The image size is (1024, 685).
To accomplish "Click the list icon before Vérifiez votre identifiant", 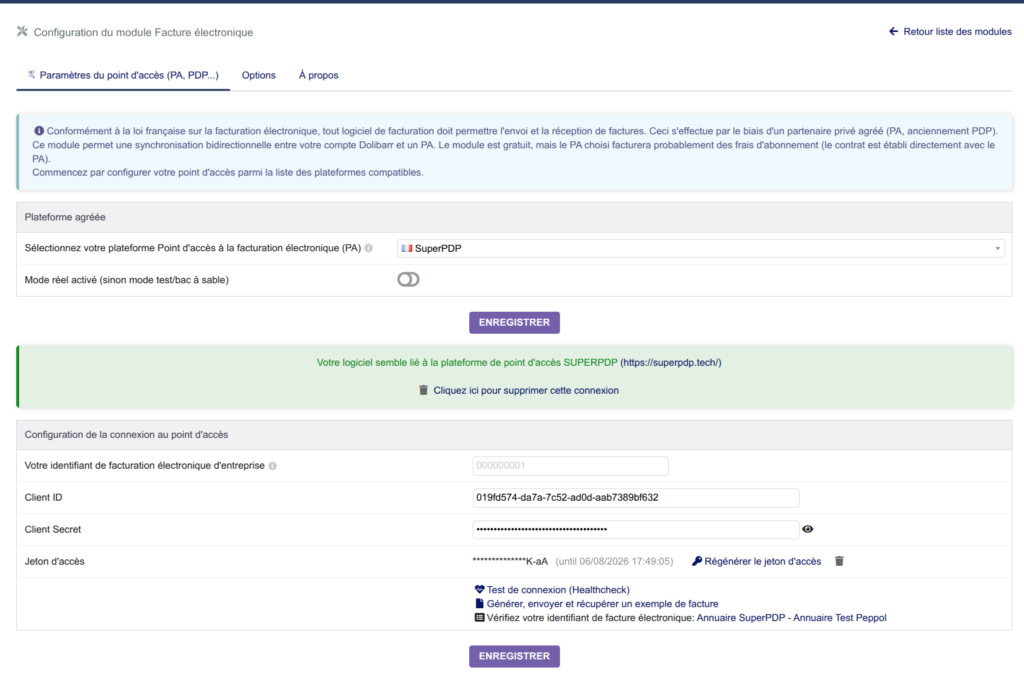I will (479, 618).
